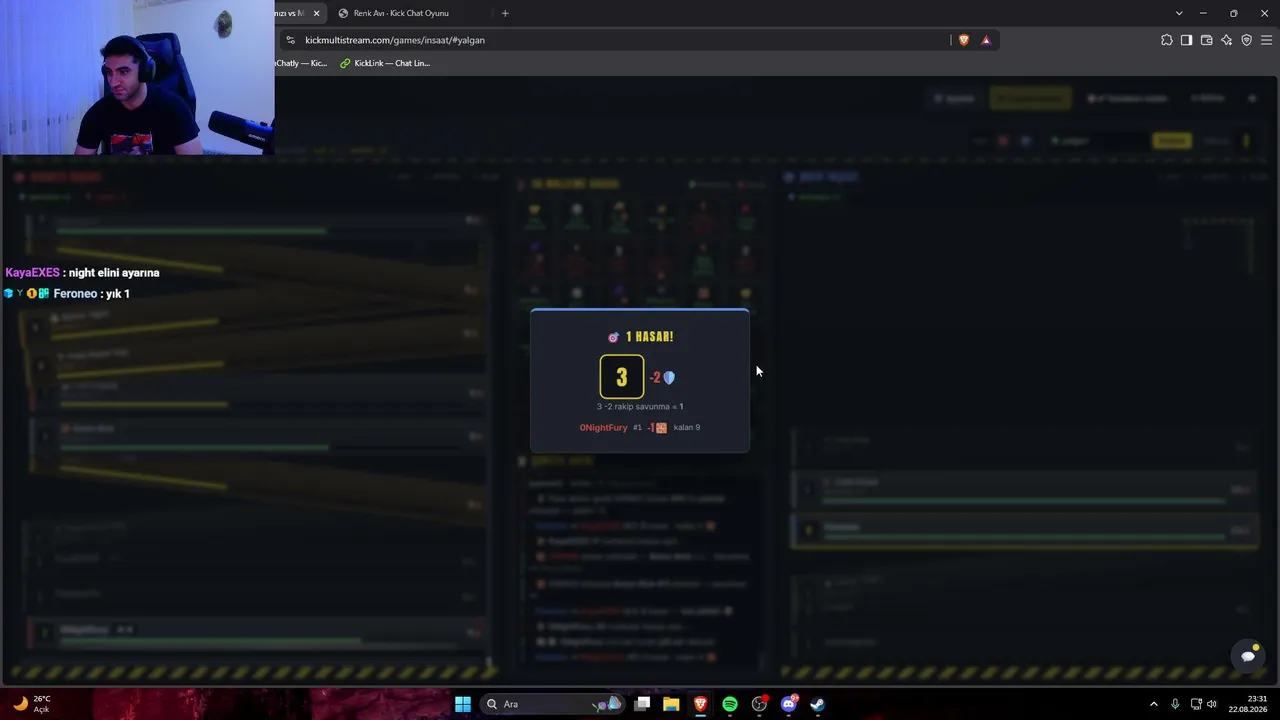Open File Explorer from the taskbar
The width and height of the screenshot is (1280, 720).
(x=671, y=704)
